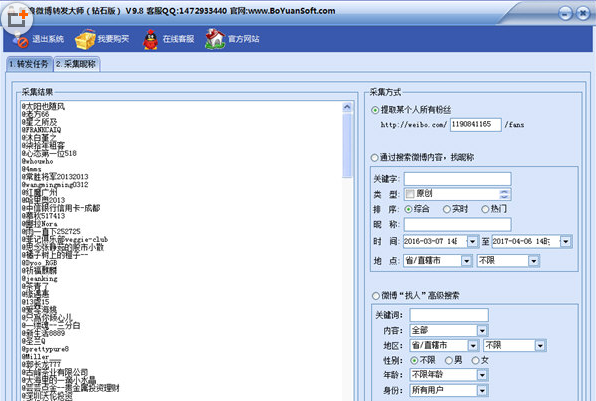Screen dimensions: 596x401
Task: Open the start date dropdown 2016-03-07
Action: [472, 241]
